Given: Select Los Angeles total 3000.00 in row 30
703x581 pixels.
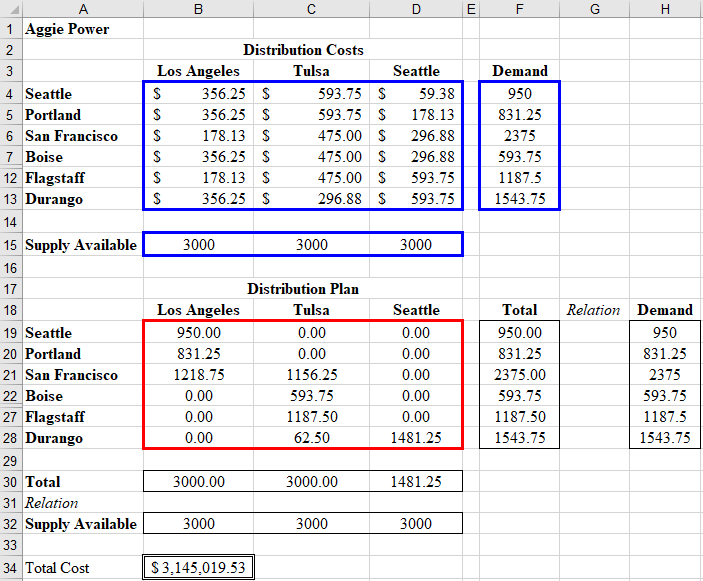Looking at the screenshot, I should [198, 481].
